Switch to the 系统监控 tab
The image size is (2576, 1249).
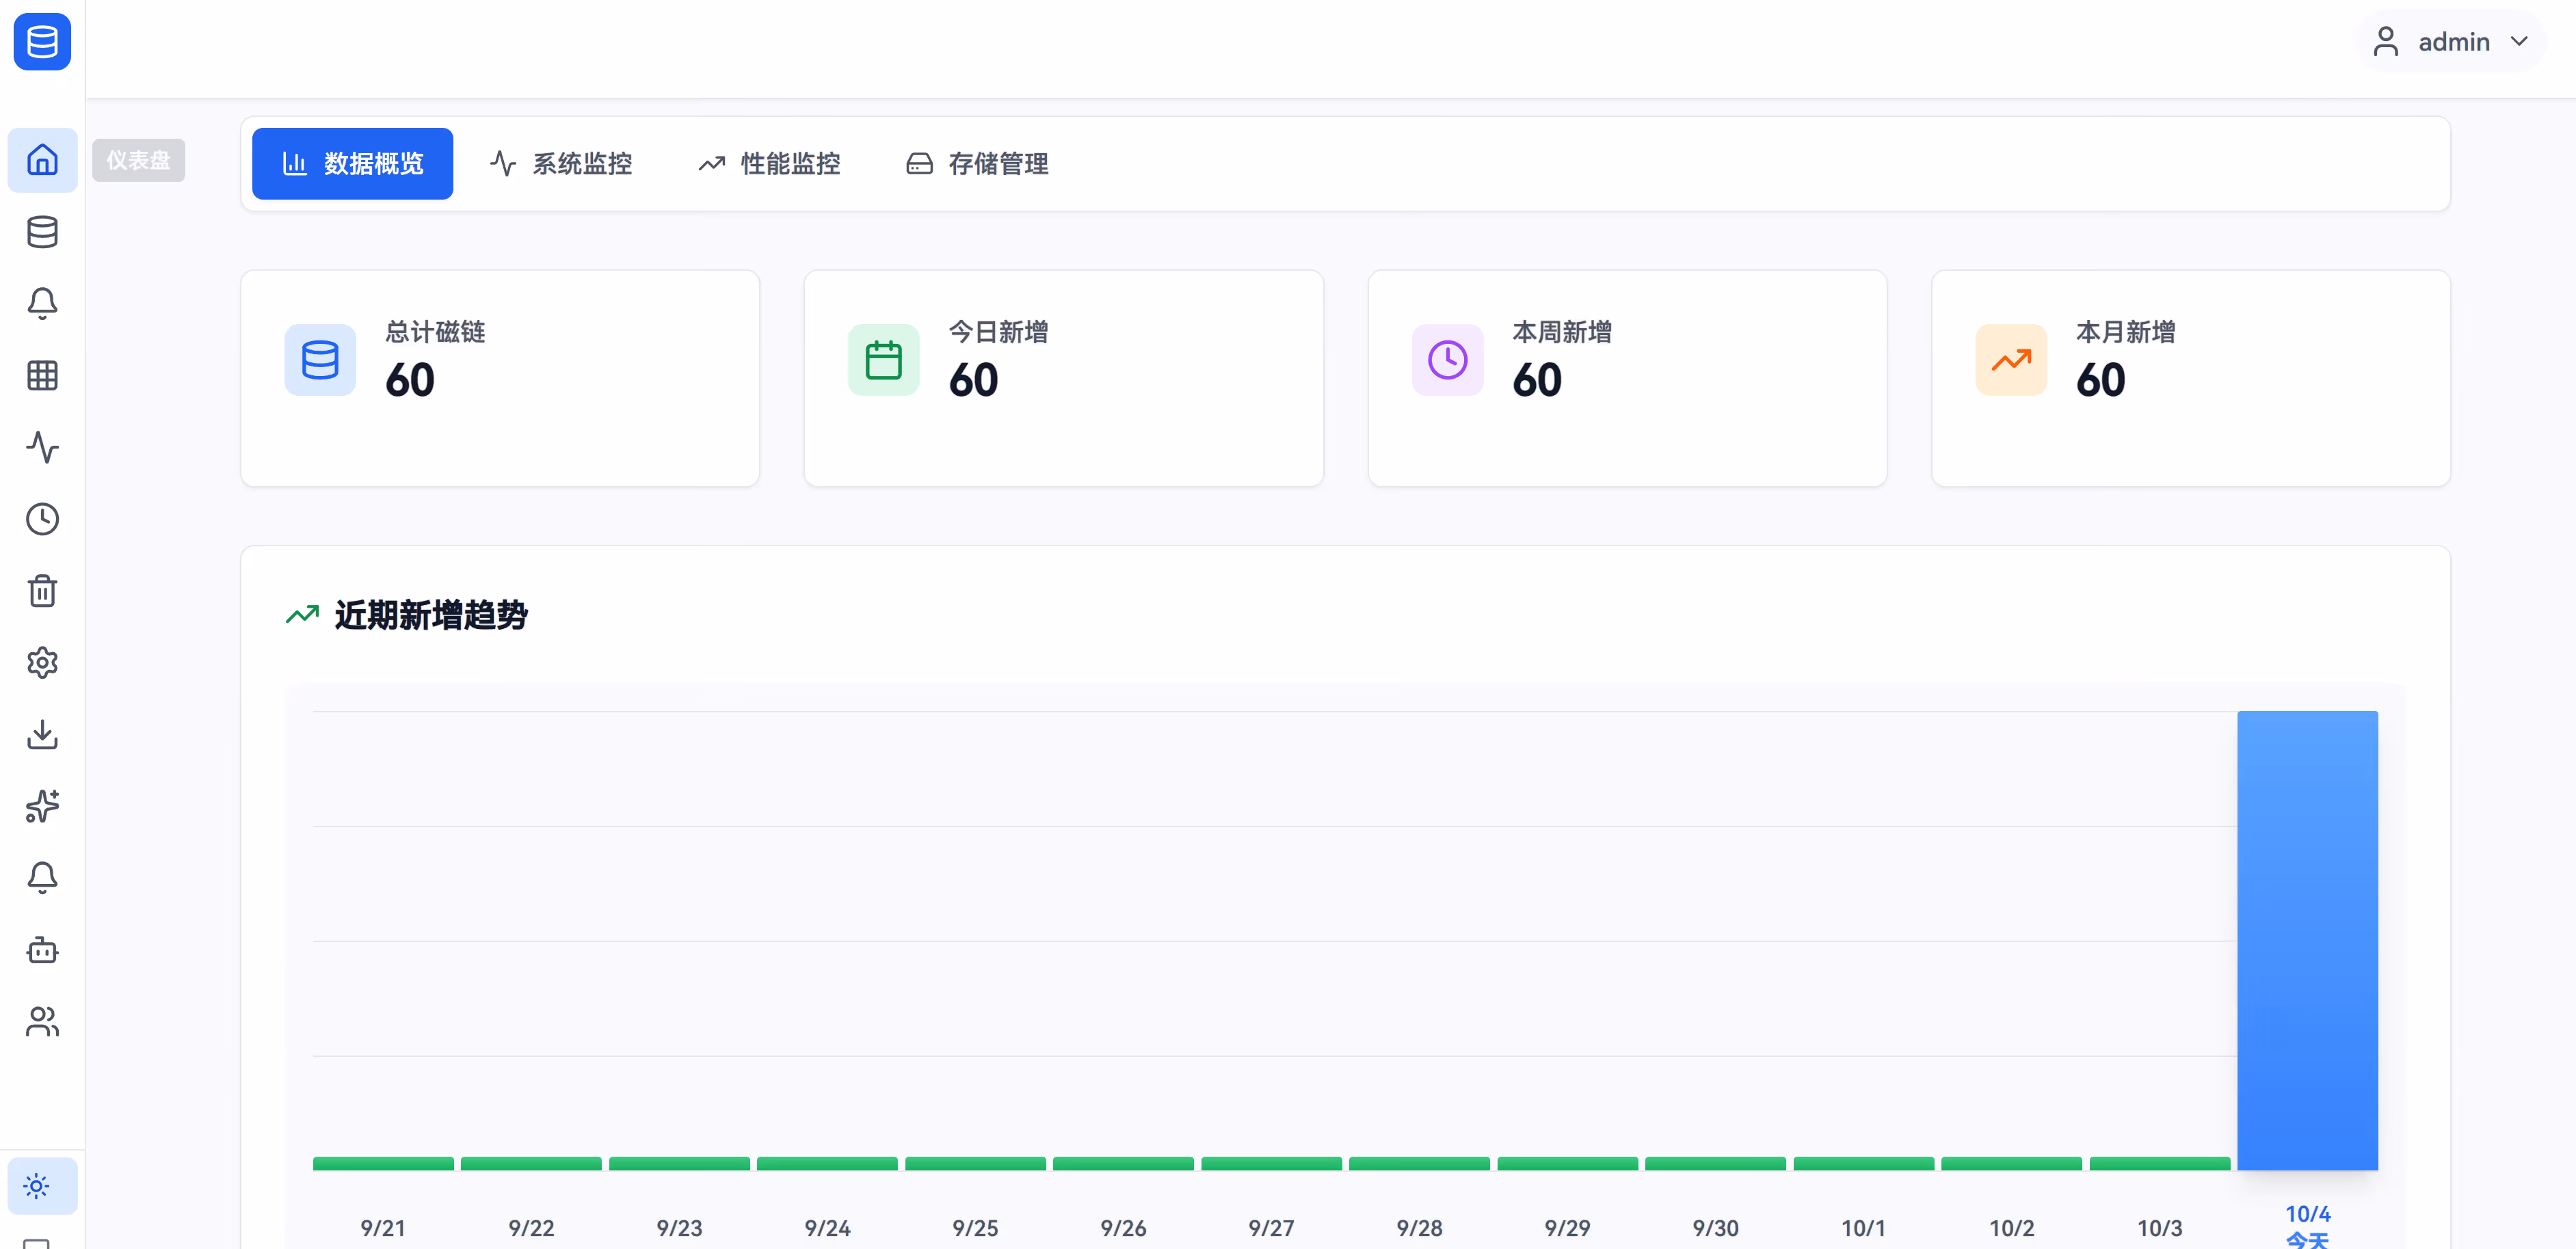point(561,164)
